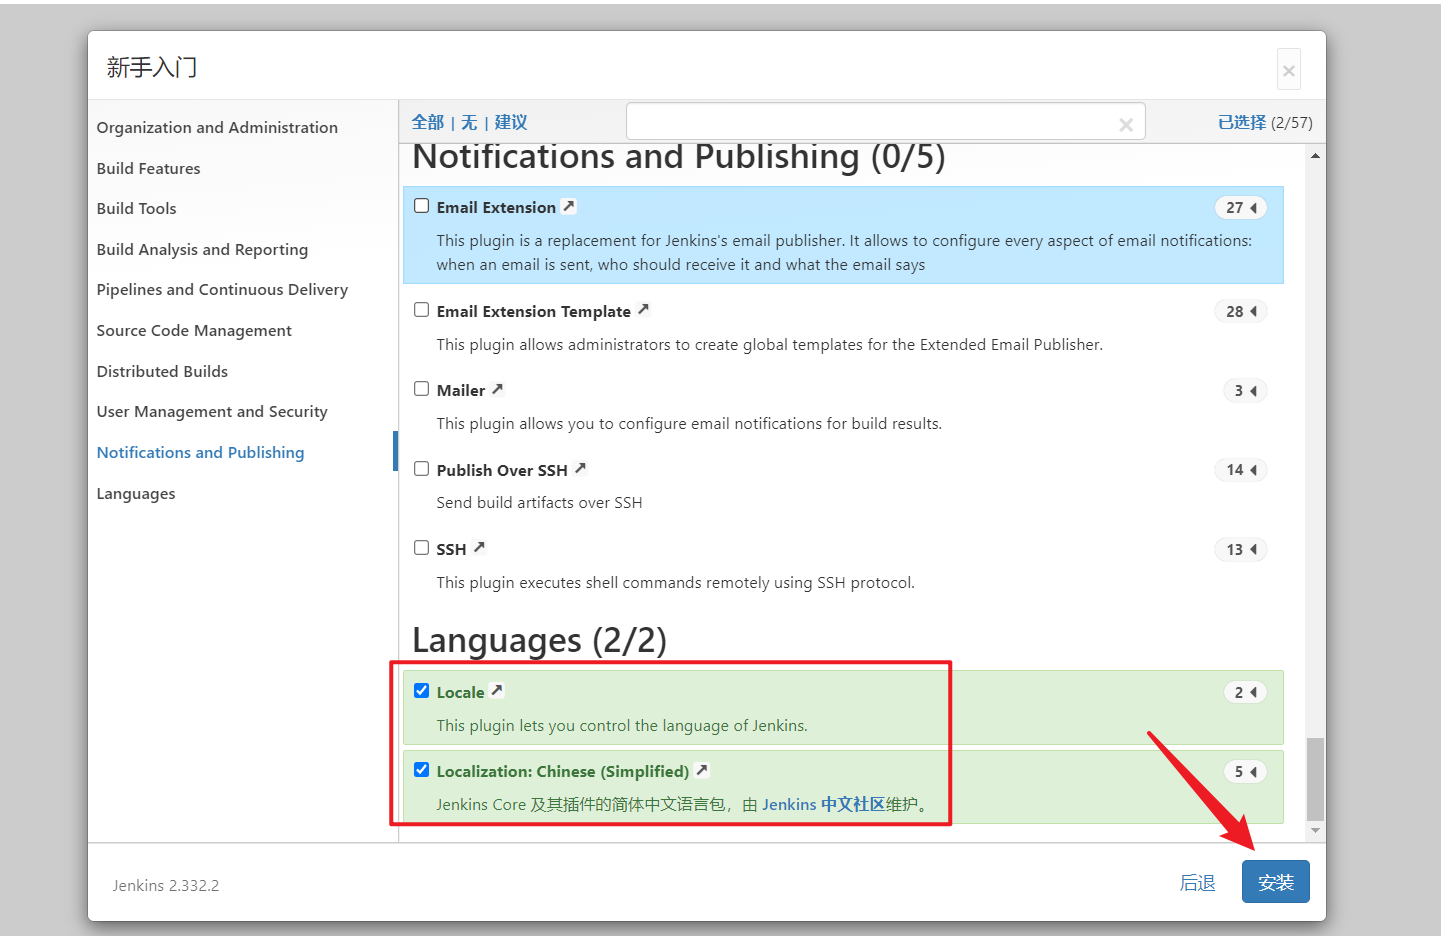Open Mailer plugin external link icon
The image size is (1441, 936).
click(x=497, y=389)
